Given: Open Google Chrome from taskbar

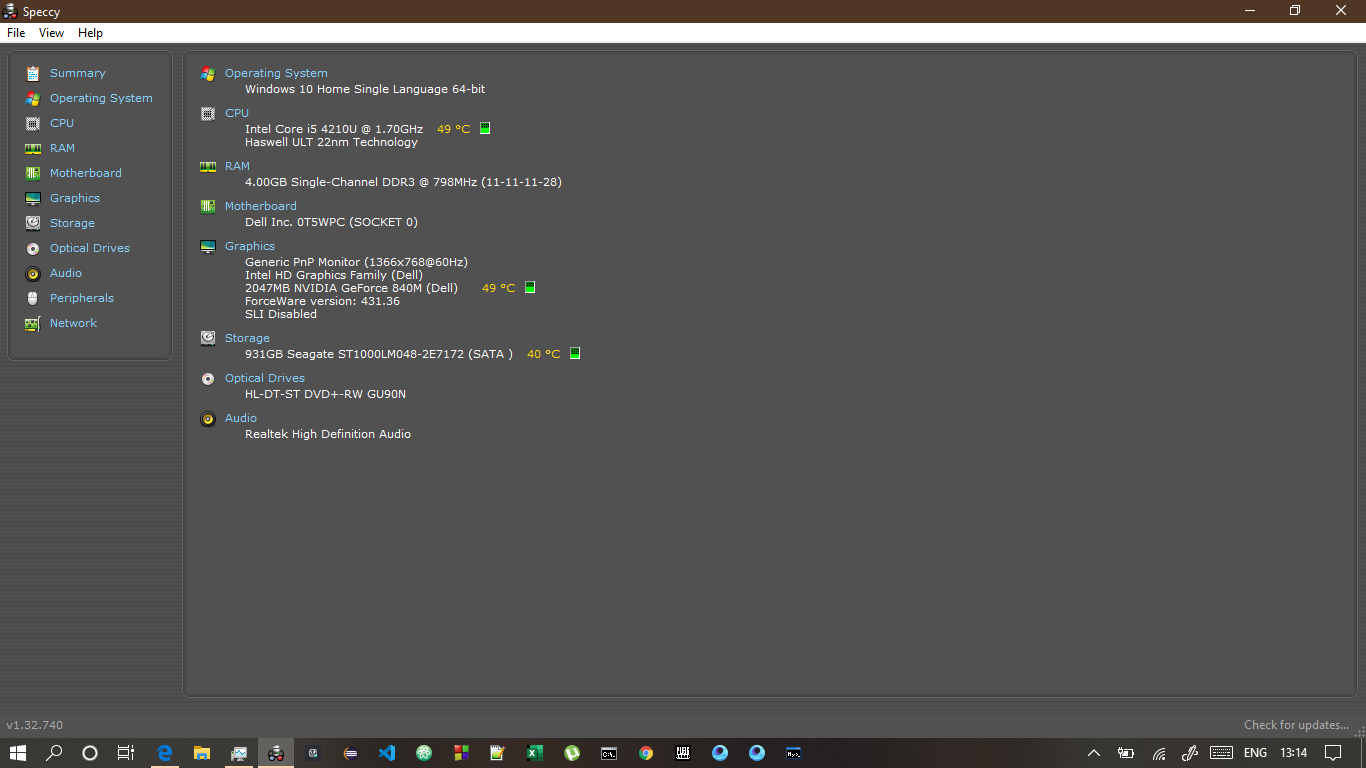Looking at the screenshot, I should coord(646,753).
